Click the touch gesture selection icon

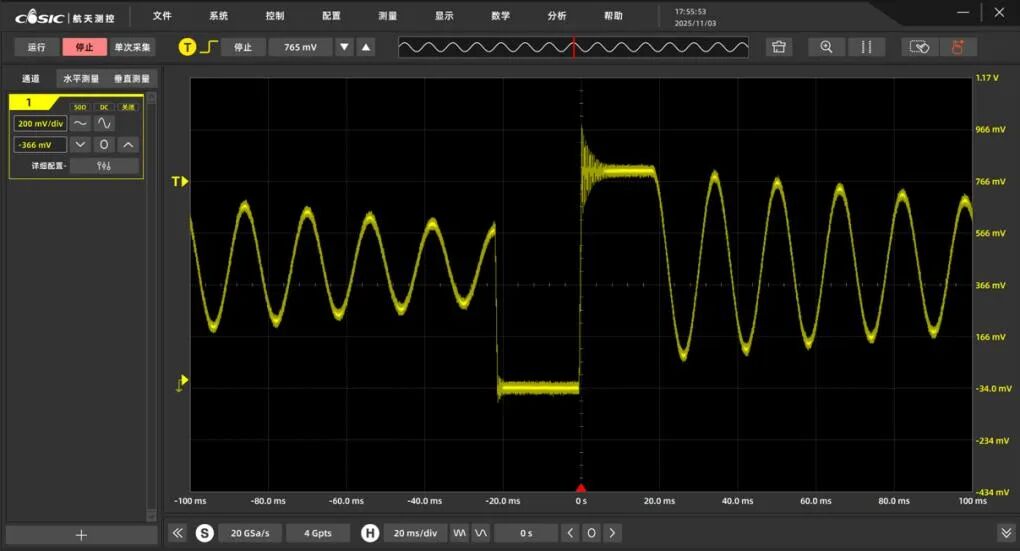tap(920, 47)
